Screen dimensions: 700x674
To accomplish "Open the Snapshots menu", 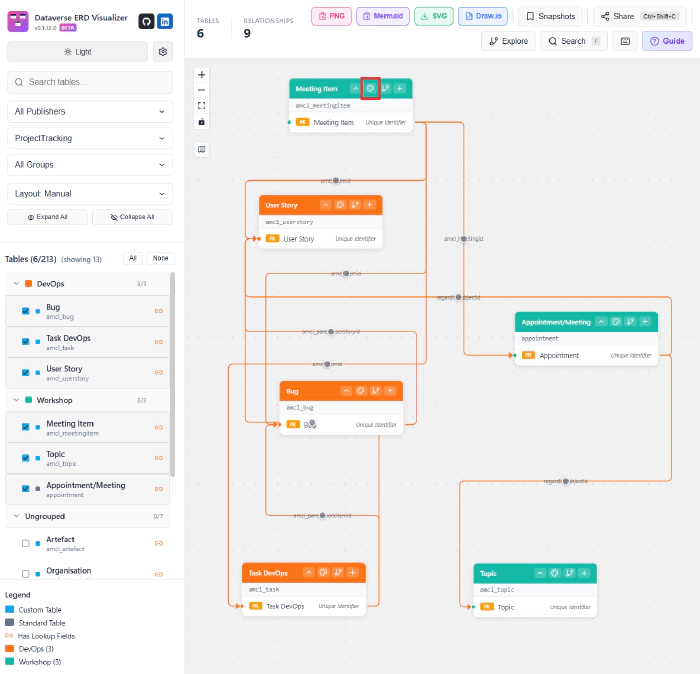I will [x=550, y=16].
